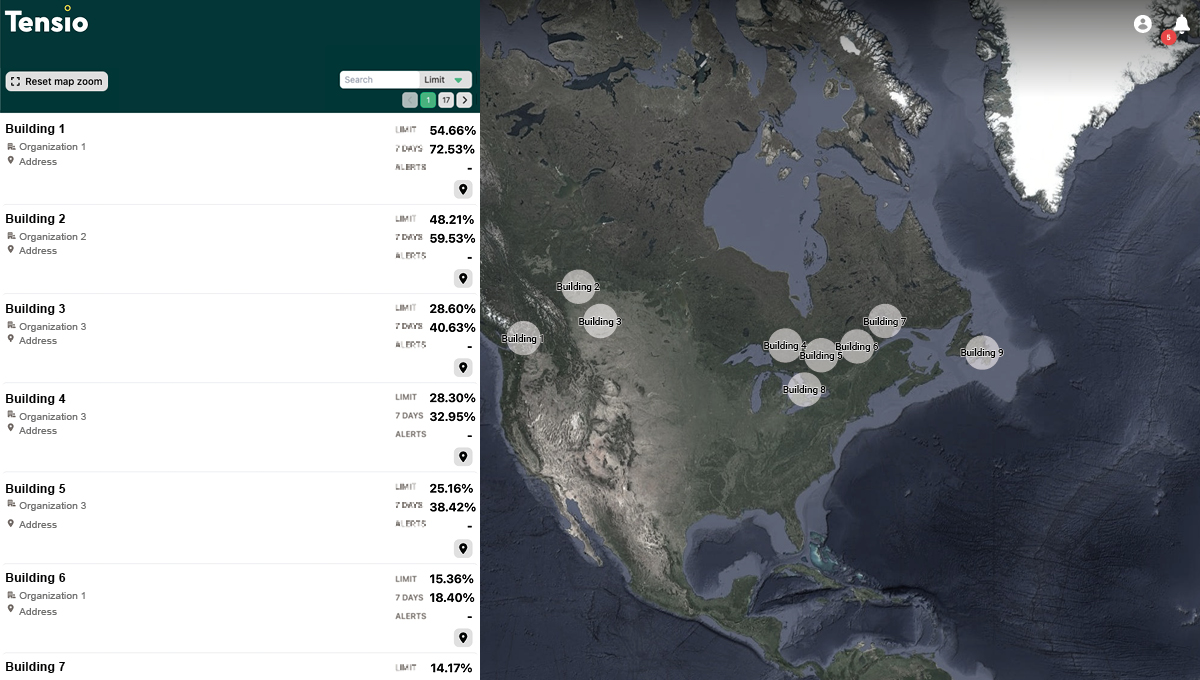1200x680 pixels.
Task: Click the 54.66% limit value
Action: click(x=452, y=130)
